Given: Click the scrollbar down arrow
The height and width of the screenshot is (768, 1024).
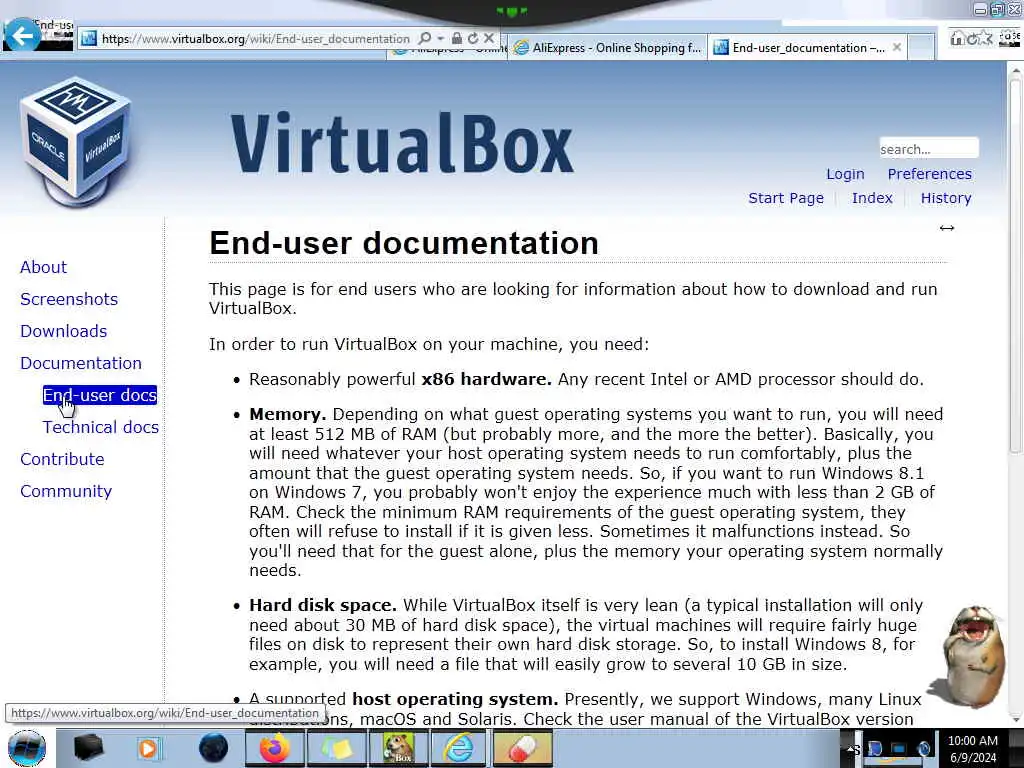Looking at the screenshot, I should (1016, 719).
